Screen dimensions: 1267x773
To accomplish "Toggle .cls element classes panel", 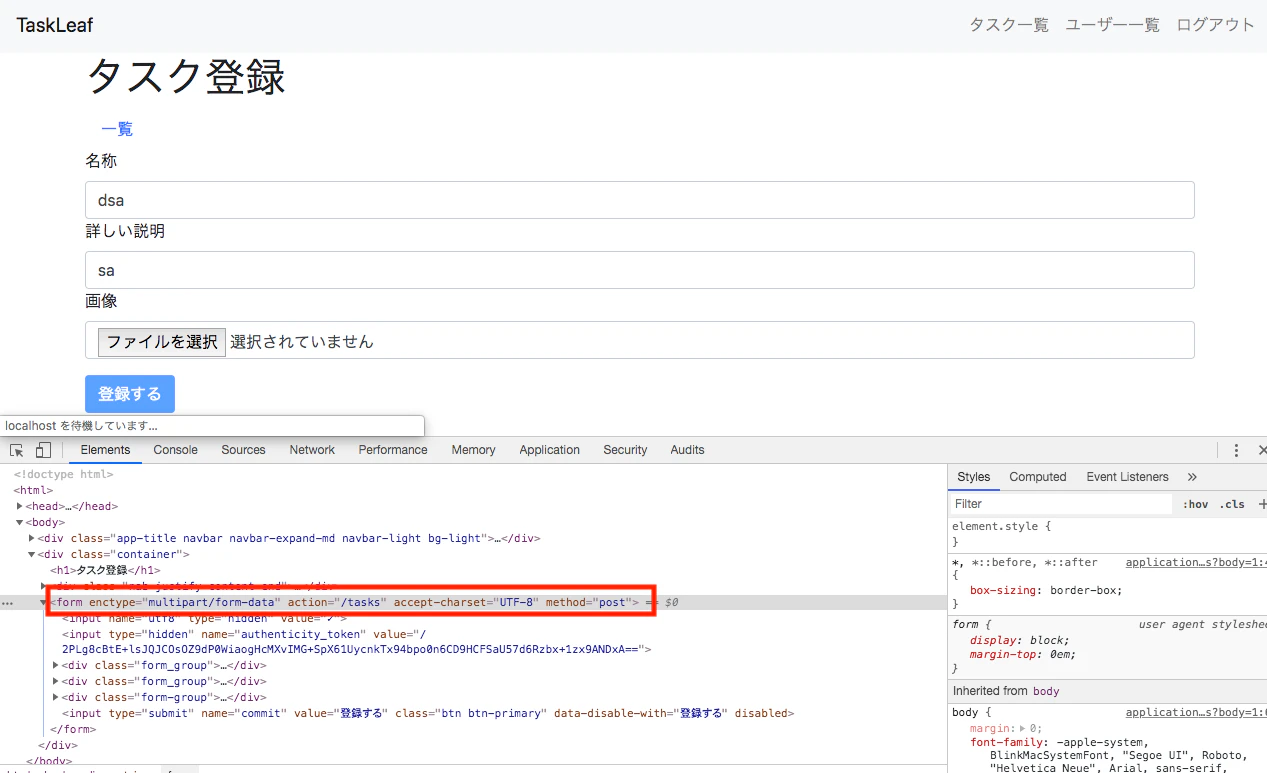I will pyautogui.click(x=1232, y=504).
